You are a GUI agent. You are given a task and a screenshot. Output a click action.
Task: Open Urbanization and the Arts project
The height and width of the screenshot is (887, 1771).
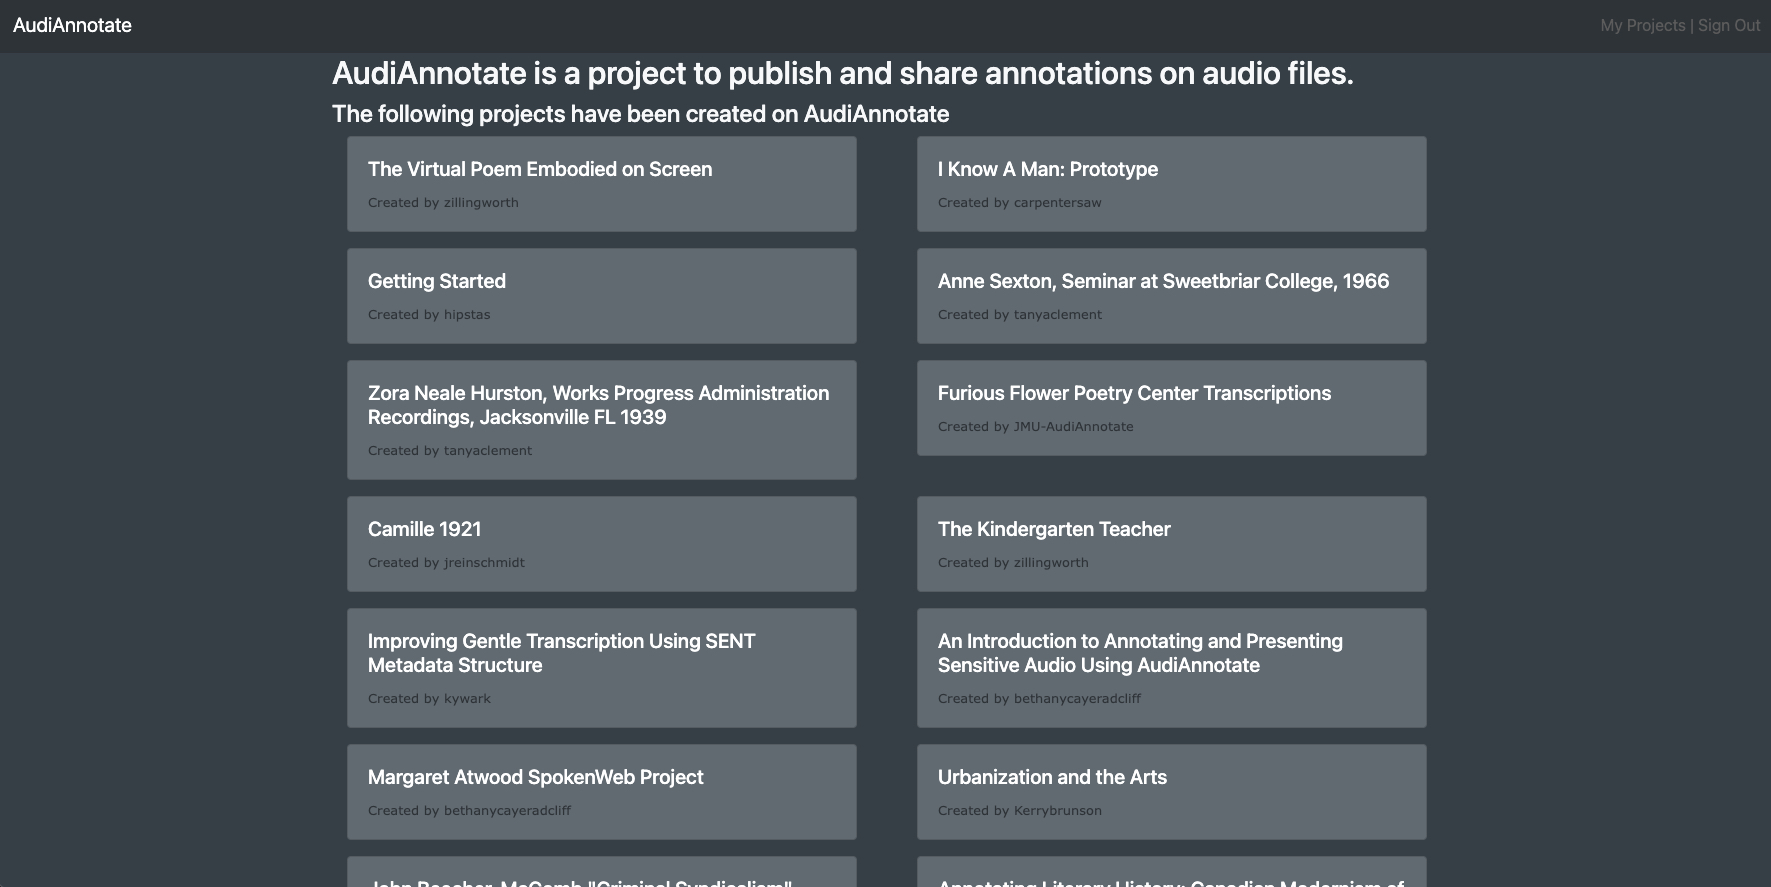pyautogui.click(x=1052, y=777)
